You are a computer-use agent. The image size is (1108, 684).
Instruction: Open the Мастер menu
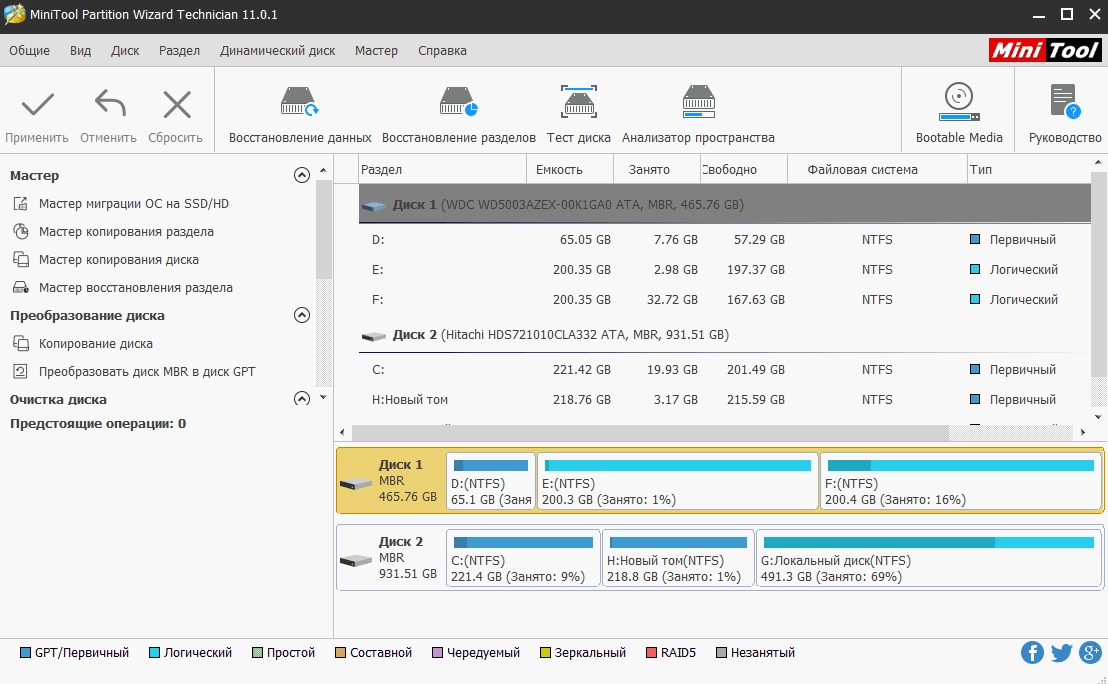377,51
